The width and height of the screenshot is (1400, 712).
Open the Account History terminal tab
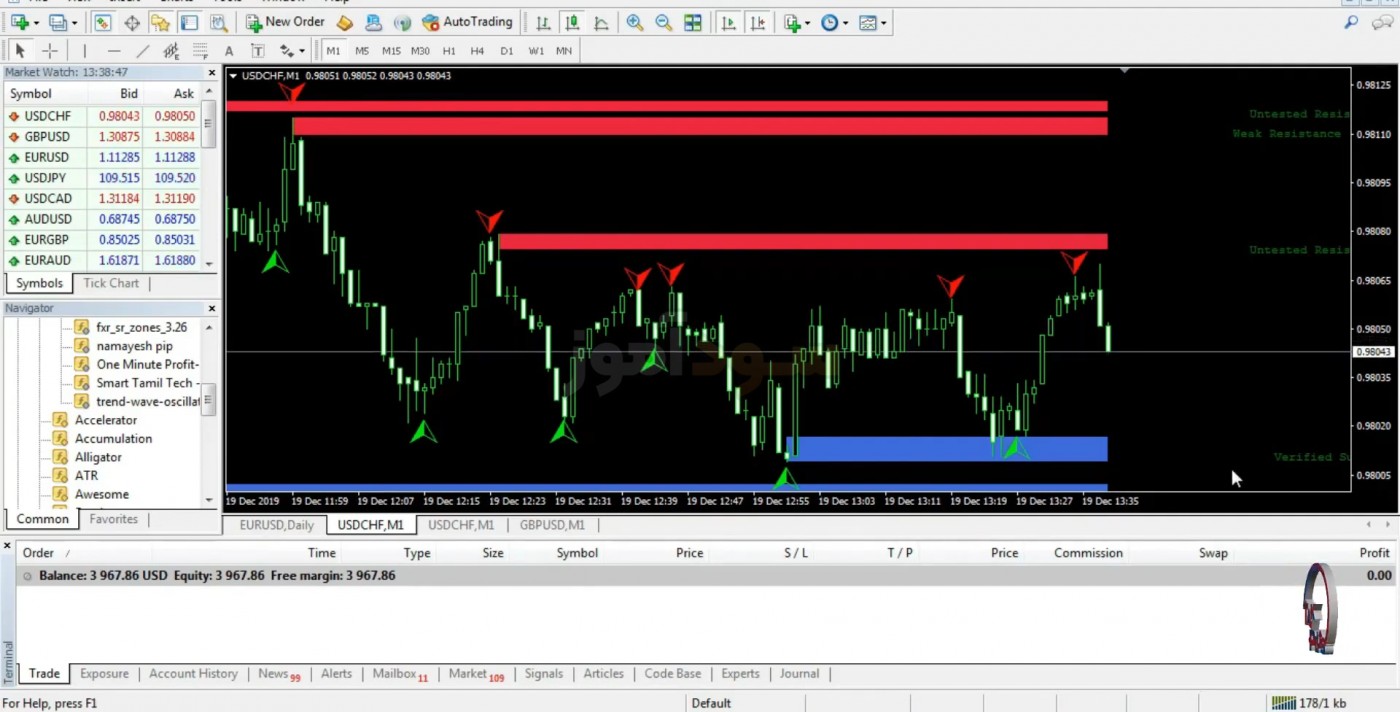193,674
